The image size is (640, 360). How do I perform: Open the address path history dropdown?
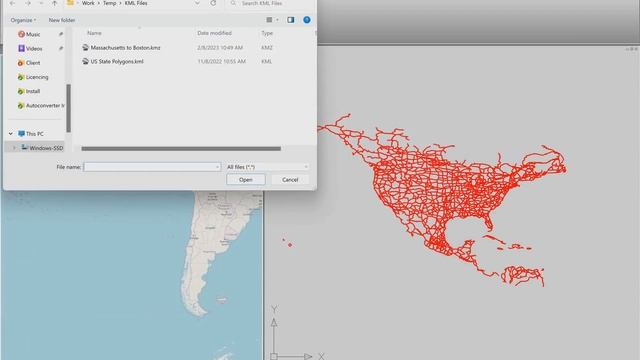tap(197, 3)
